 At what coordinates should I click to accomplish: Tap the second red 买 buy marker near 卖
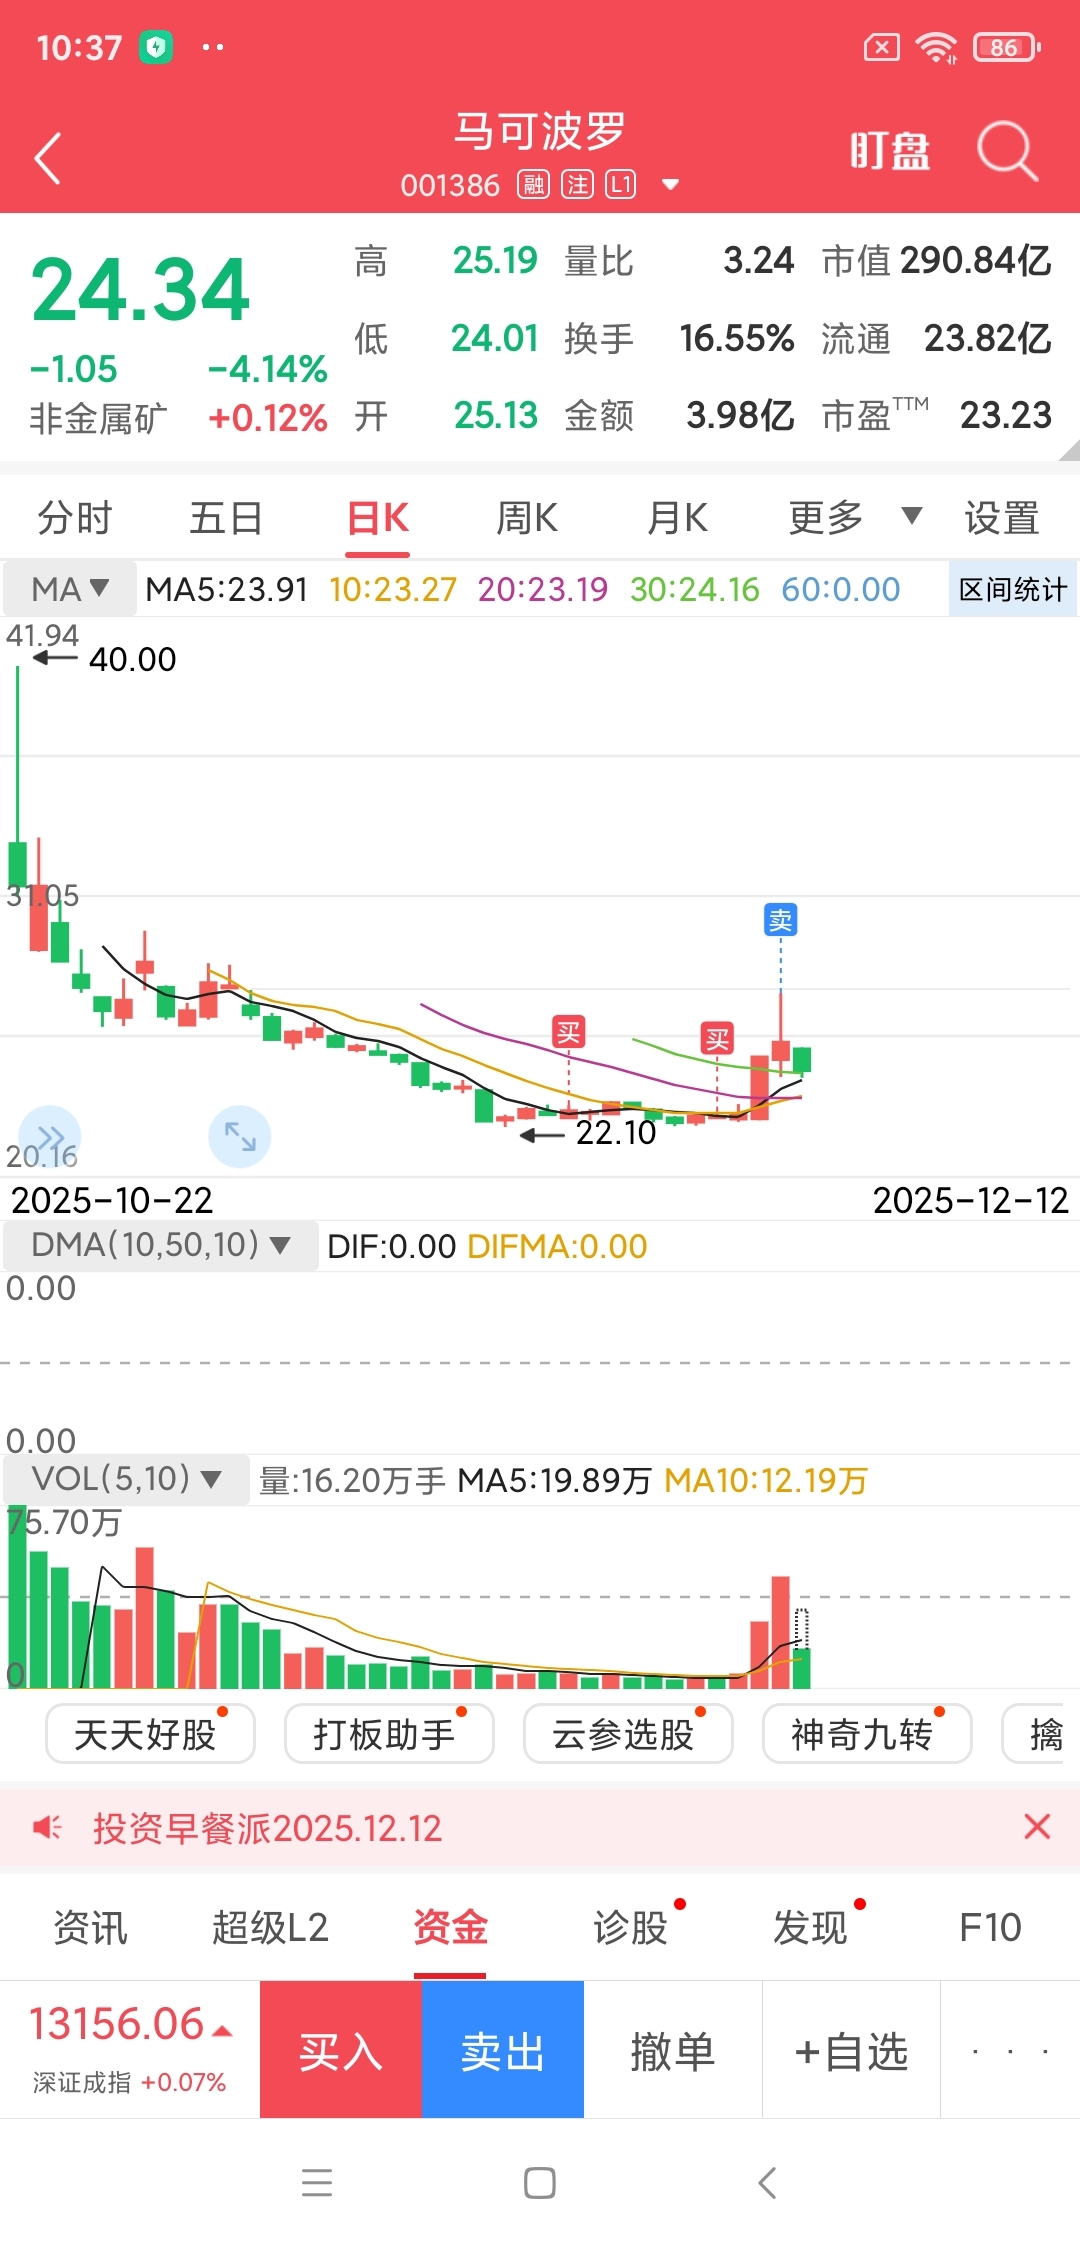(717, 1039)
